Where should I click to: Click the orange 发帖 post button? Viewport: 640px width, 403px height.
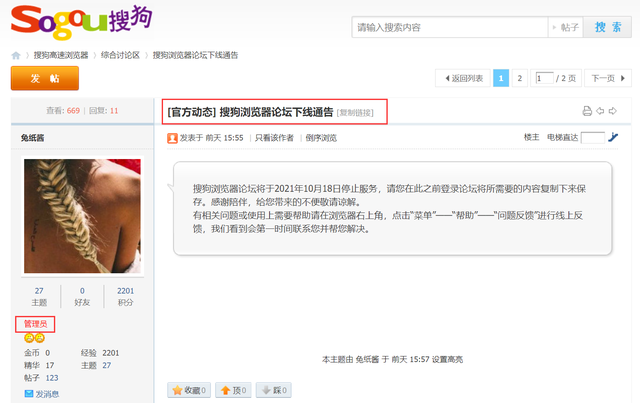(x=45, y=78)
